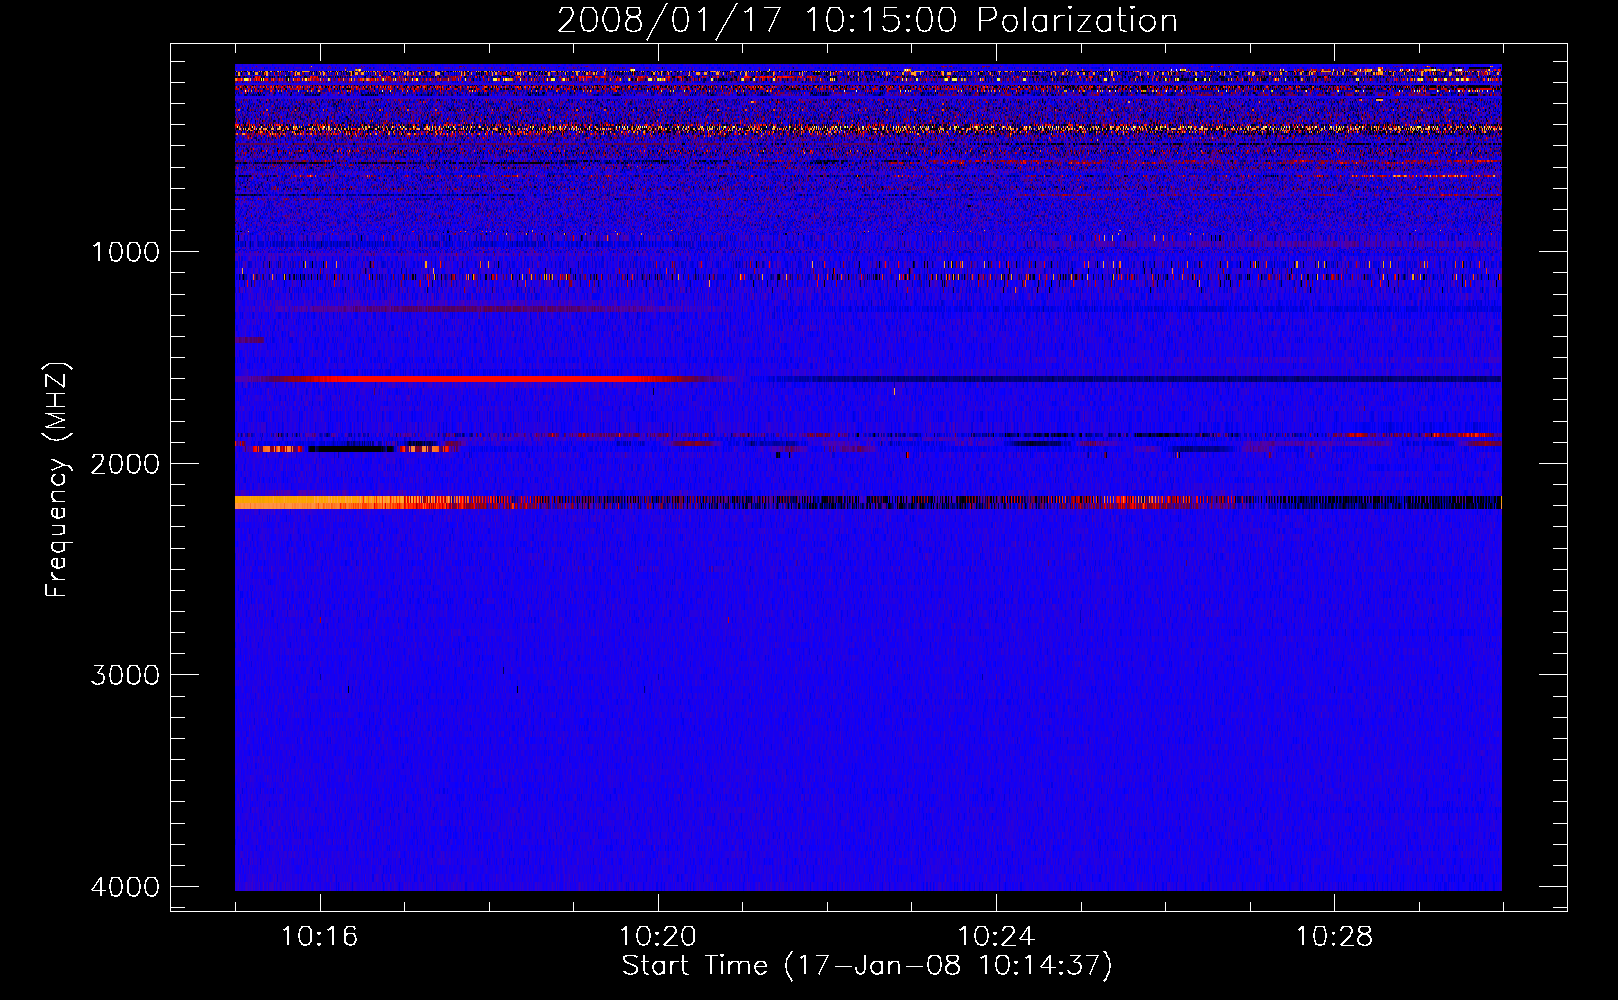Click the 1000 frequency tick label
The width and height of the screenshot is (1618, 1000).
click(125, 252)
